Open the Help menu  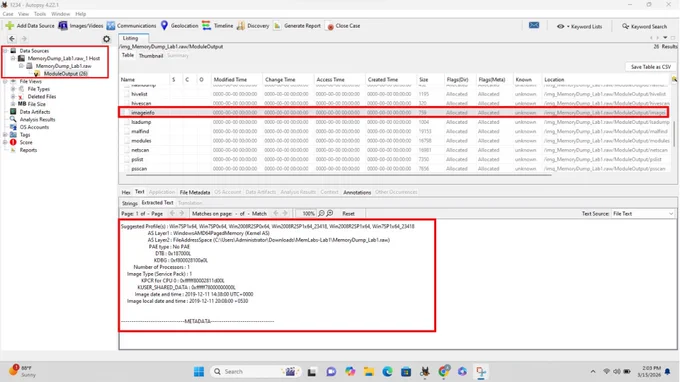(x=81, y=14)
